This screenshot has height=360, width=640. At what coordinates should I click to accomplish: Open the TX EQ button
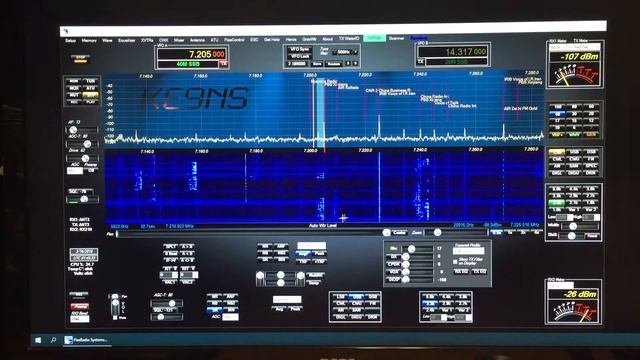click(479, 271)
